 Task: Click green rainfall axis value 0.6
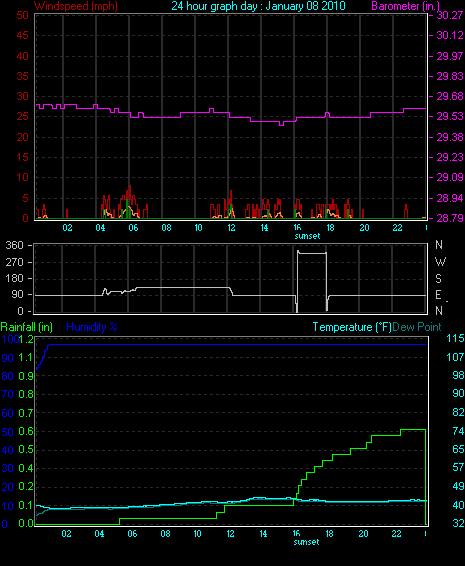[x=26, y=432]
